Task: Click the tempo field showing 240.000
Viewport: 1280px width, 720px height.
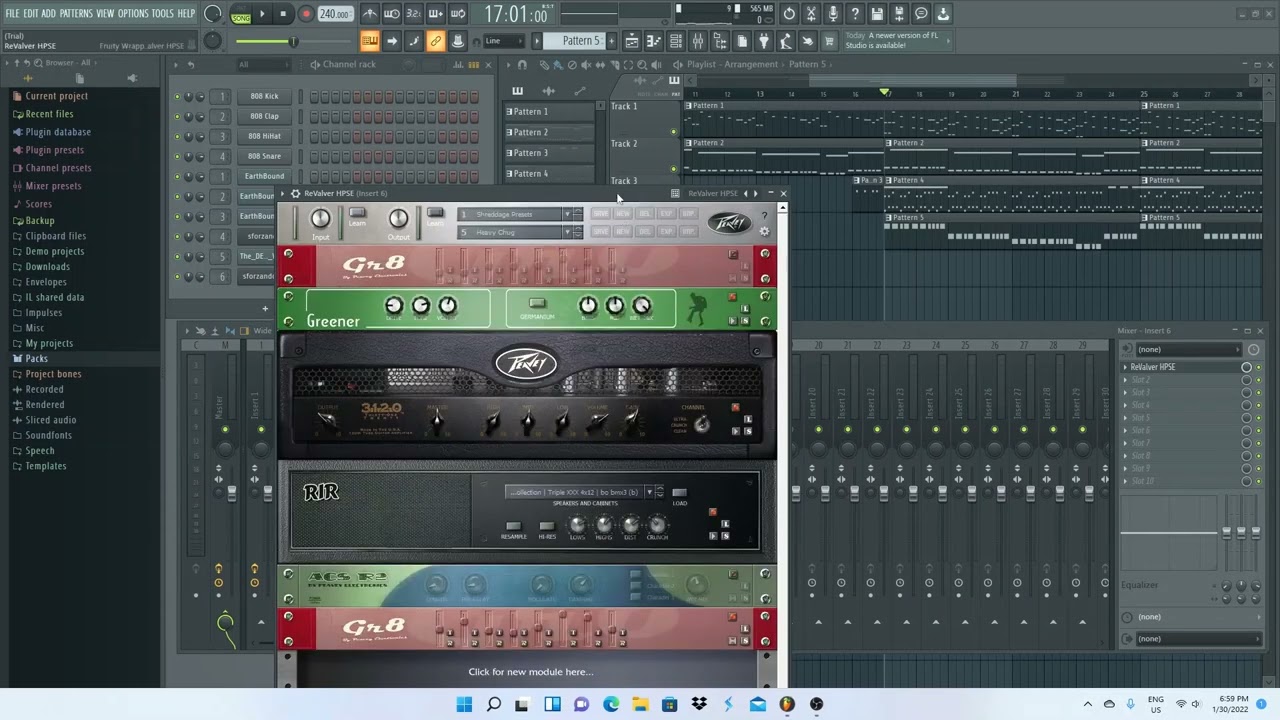Action: point(335,14)
